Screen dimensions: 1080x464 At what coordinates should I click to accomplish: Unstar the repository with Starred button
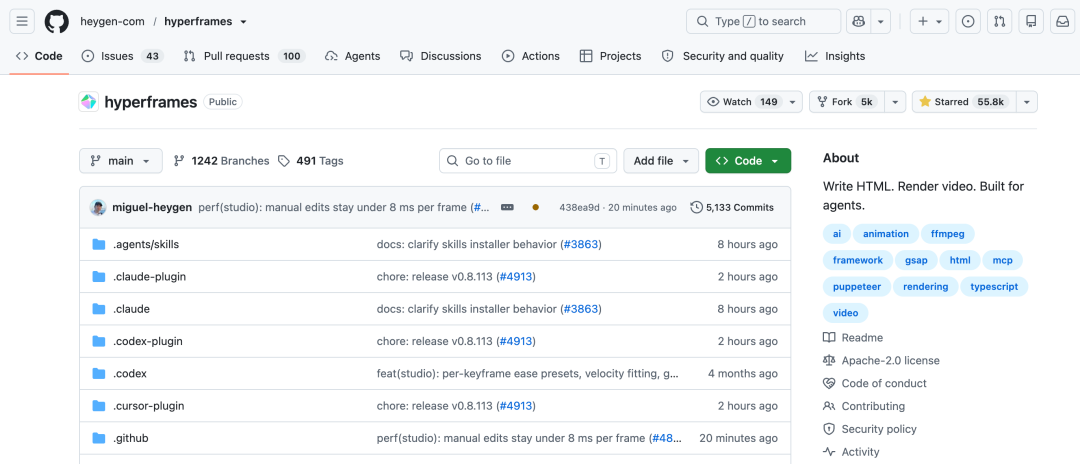tap(964, 102)
